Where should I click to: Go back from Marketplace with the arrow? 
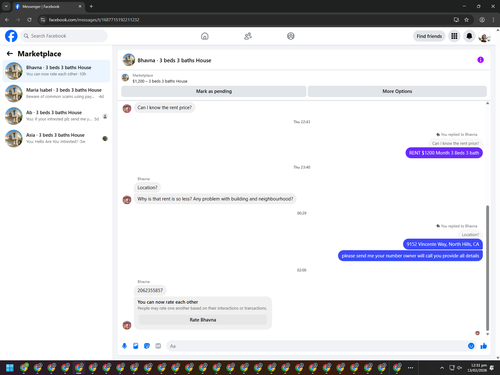pyautogui.click(x=10, y=53)
